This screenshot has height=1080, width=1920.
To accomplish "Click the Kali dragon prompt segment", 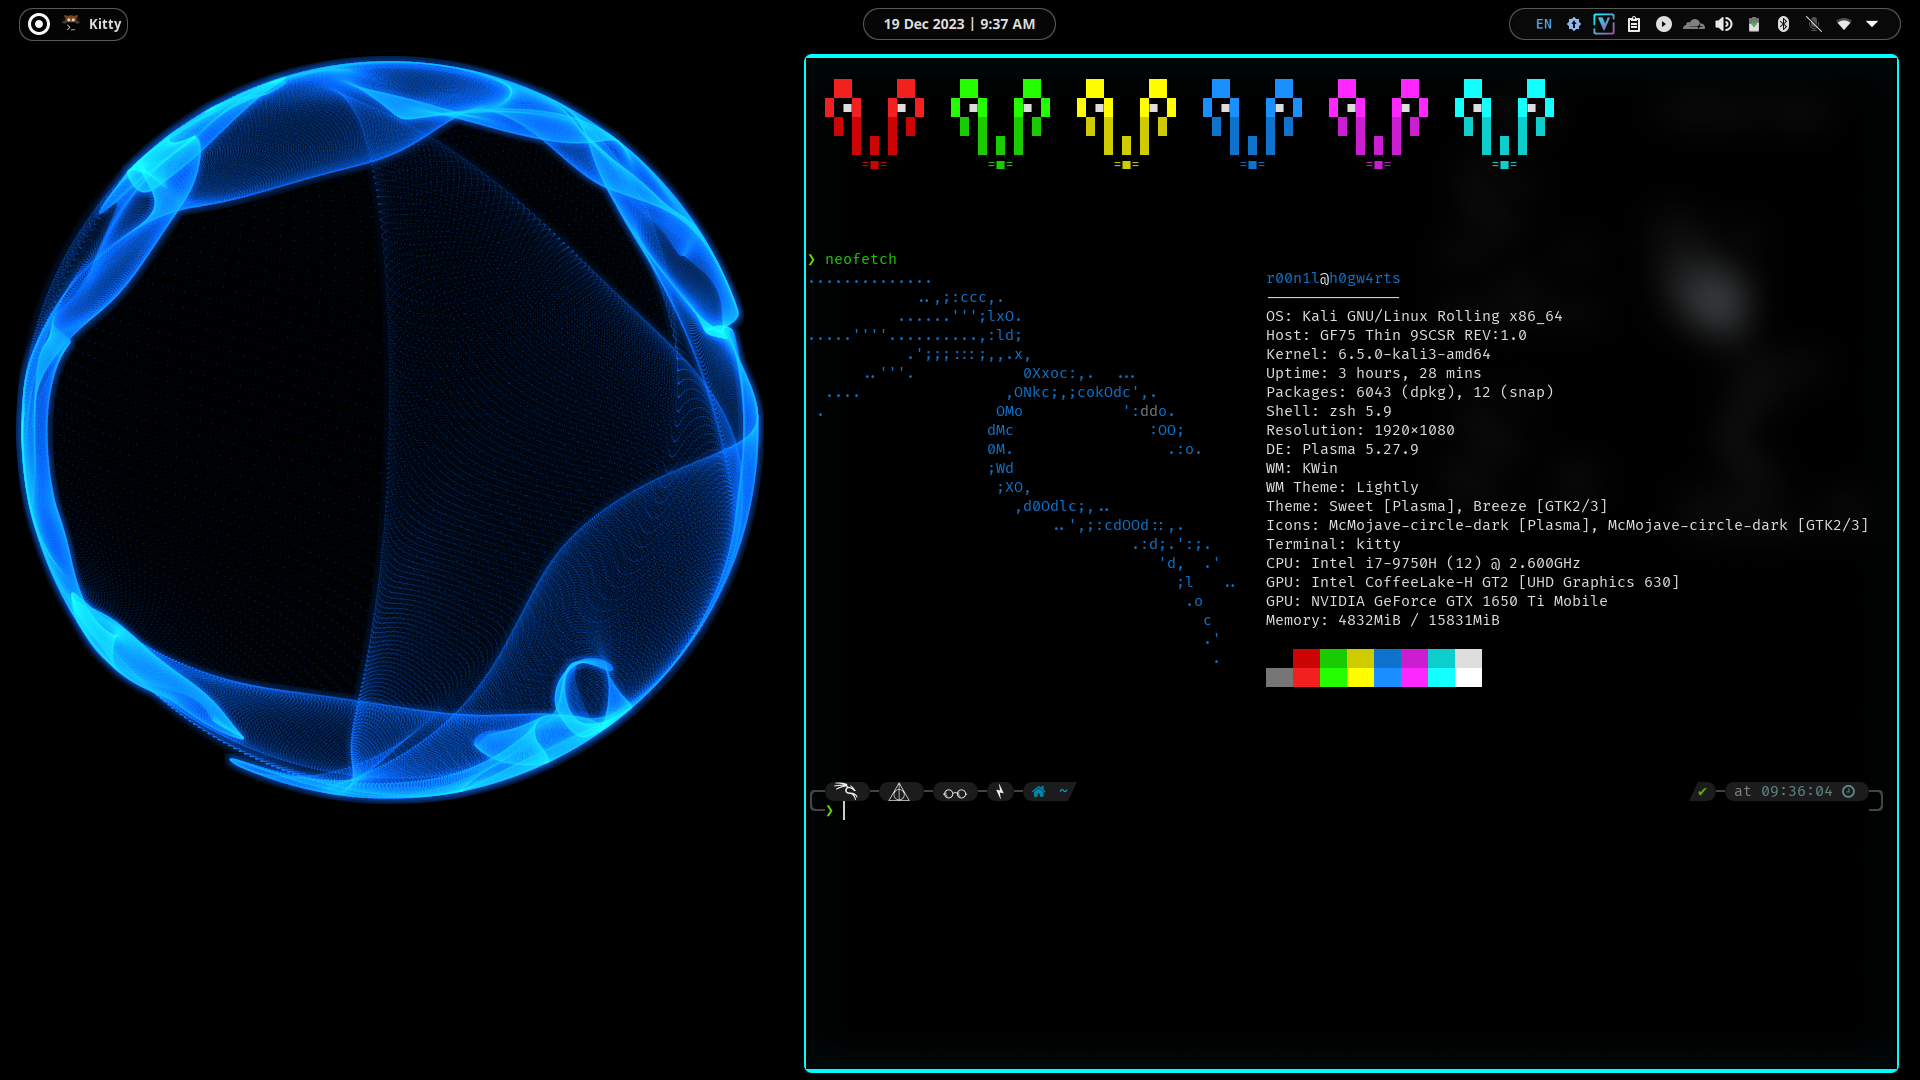I will 846,791.
